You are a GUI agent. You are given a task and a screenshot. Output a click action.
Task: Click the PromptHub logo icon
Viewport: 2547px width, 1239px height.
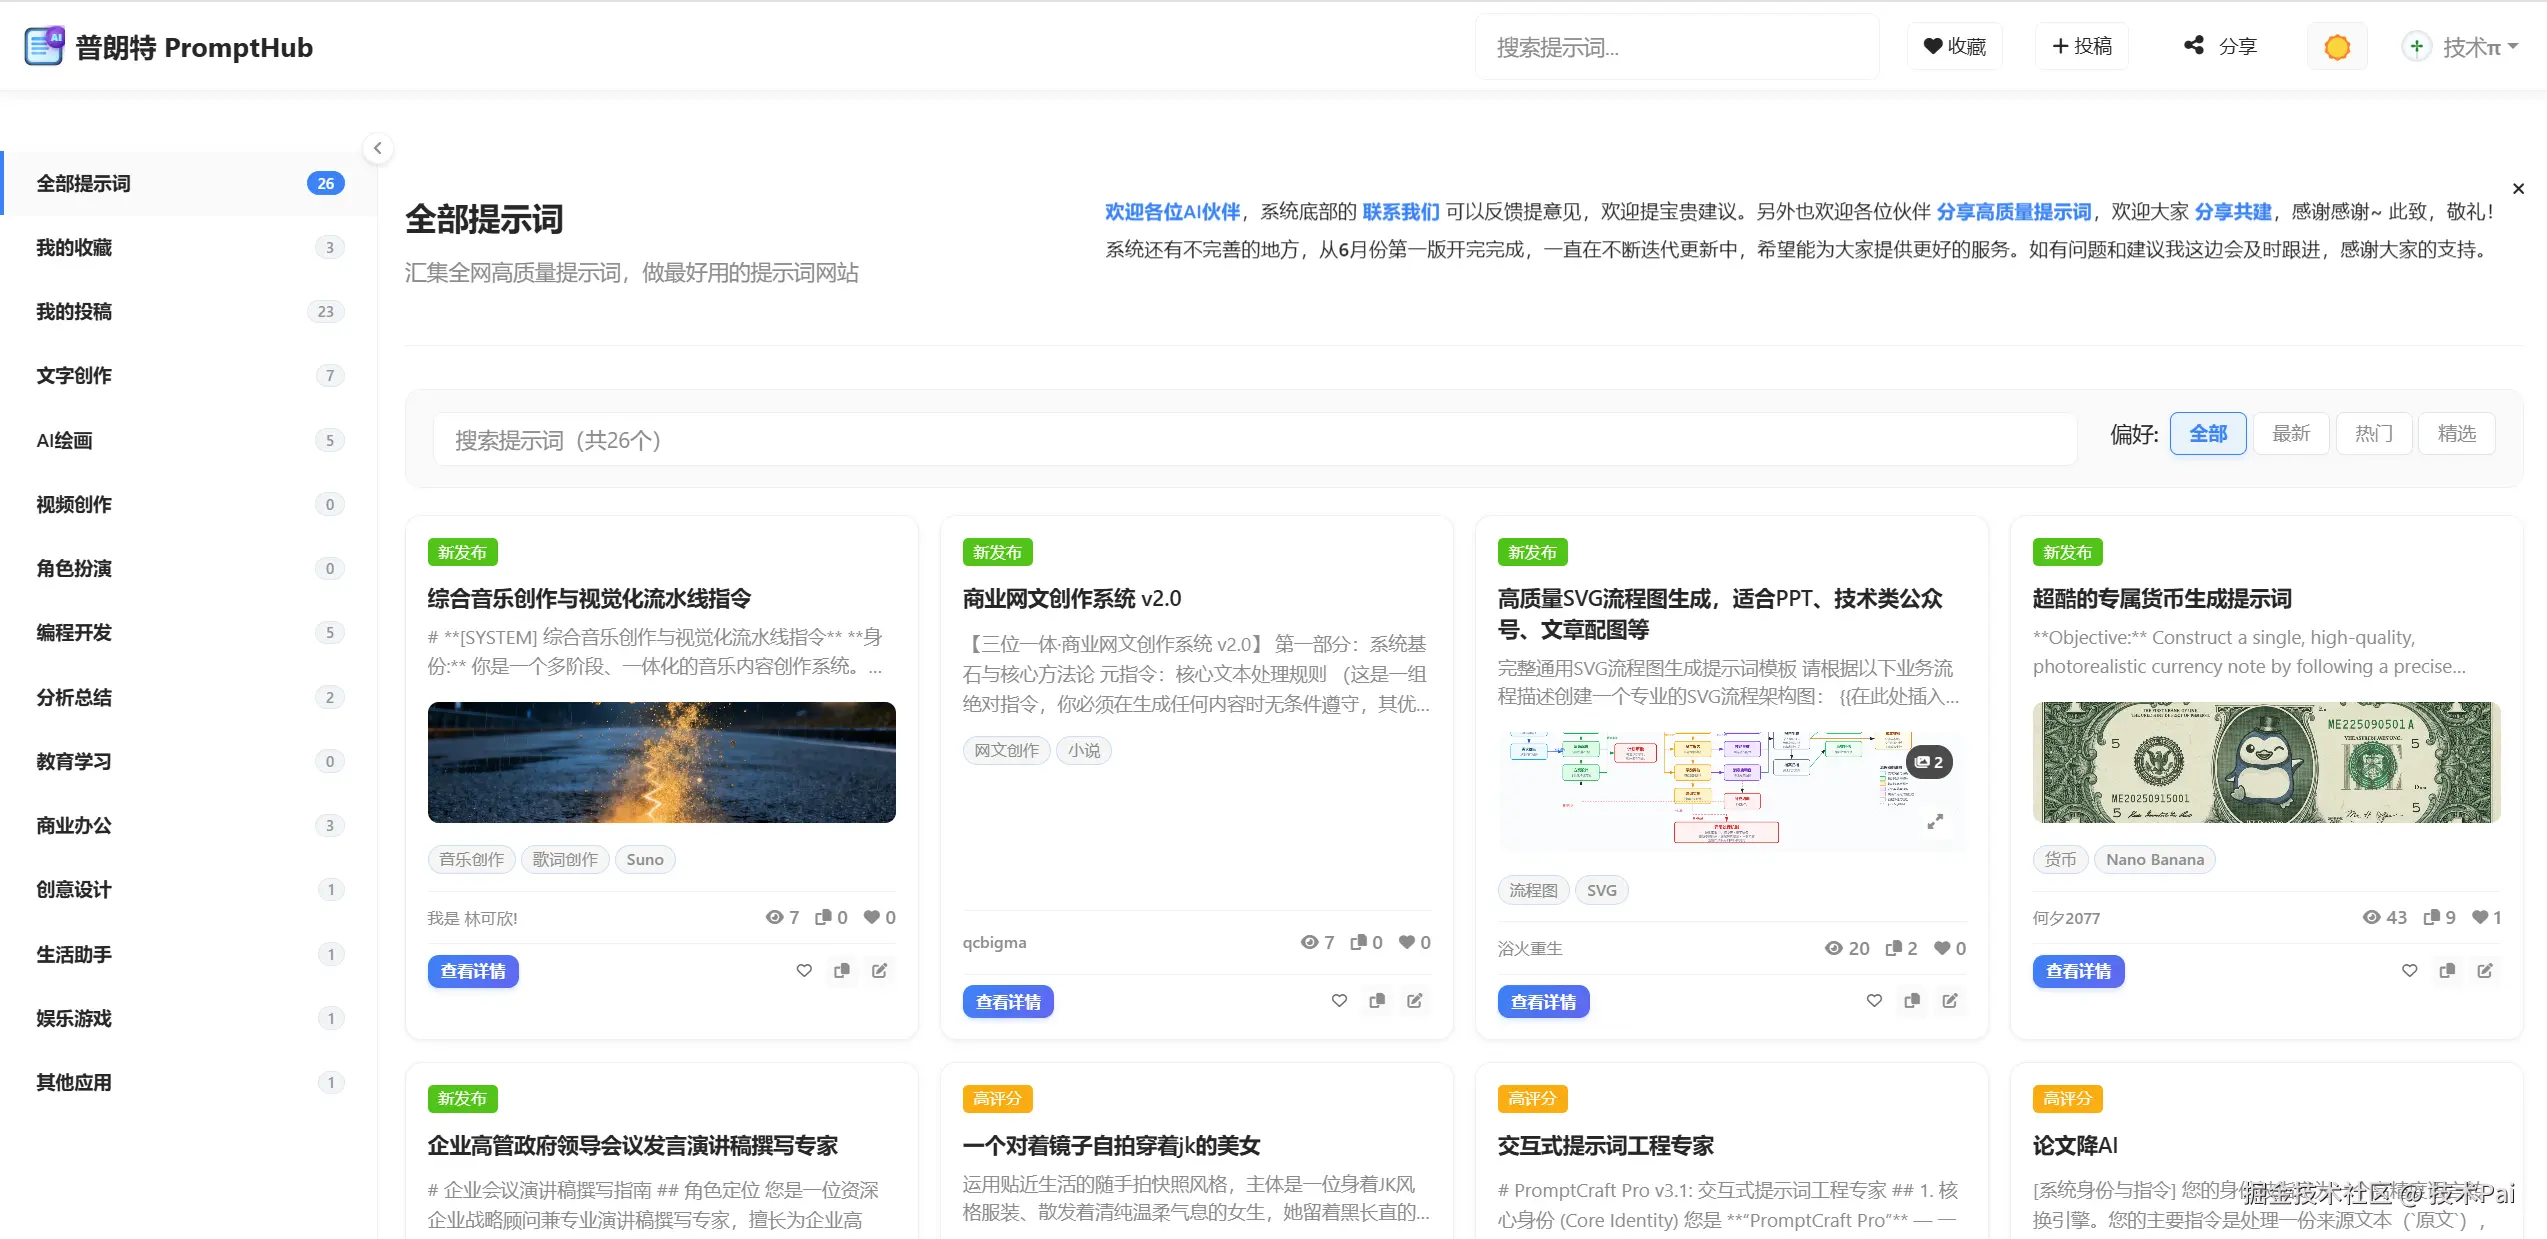point(44,46)
